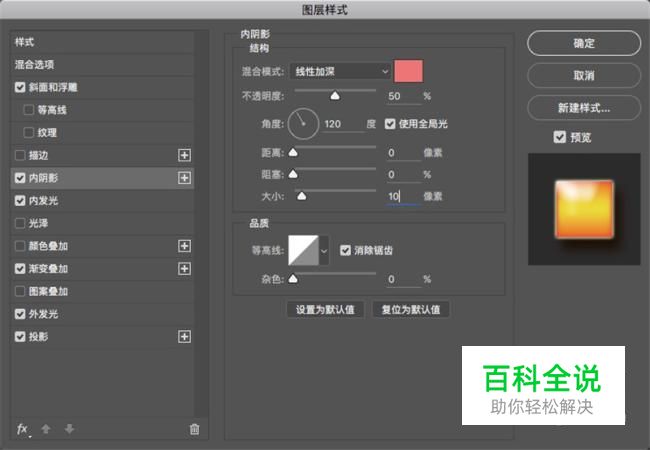Viewport: 650px width, 450px height.
Task: Add another 内阴影 effect via plus icon
Action: tap(184, 178)
